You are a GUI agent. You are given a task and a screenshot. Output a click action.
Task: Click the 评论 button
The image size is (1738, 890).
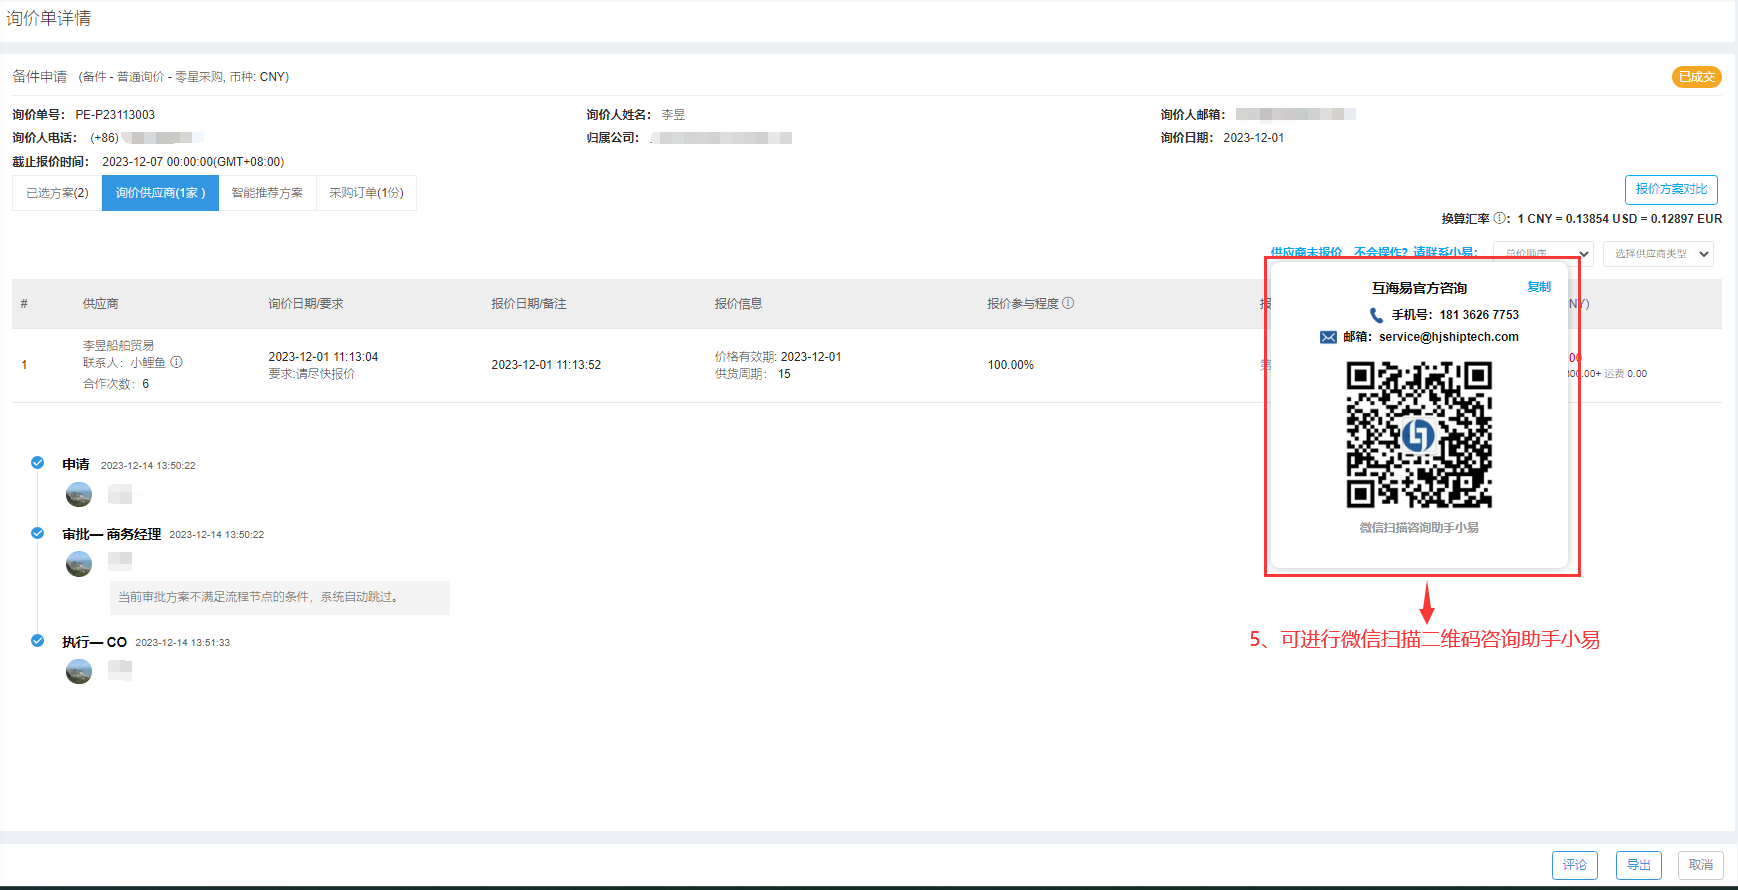1575,865
